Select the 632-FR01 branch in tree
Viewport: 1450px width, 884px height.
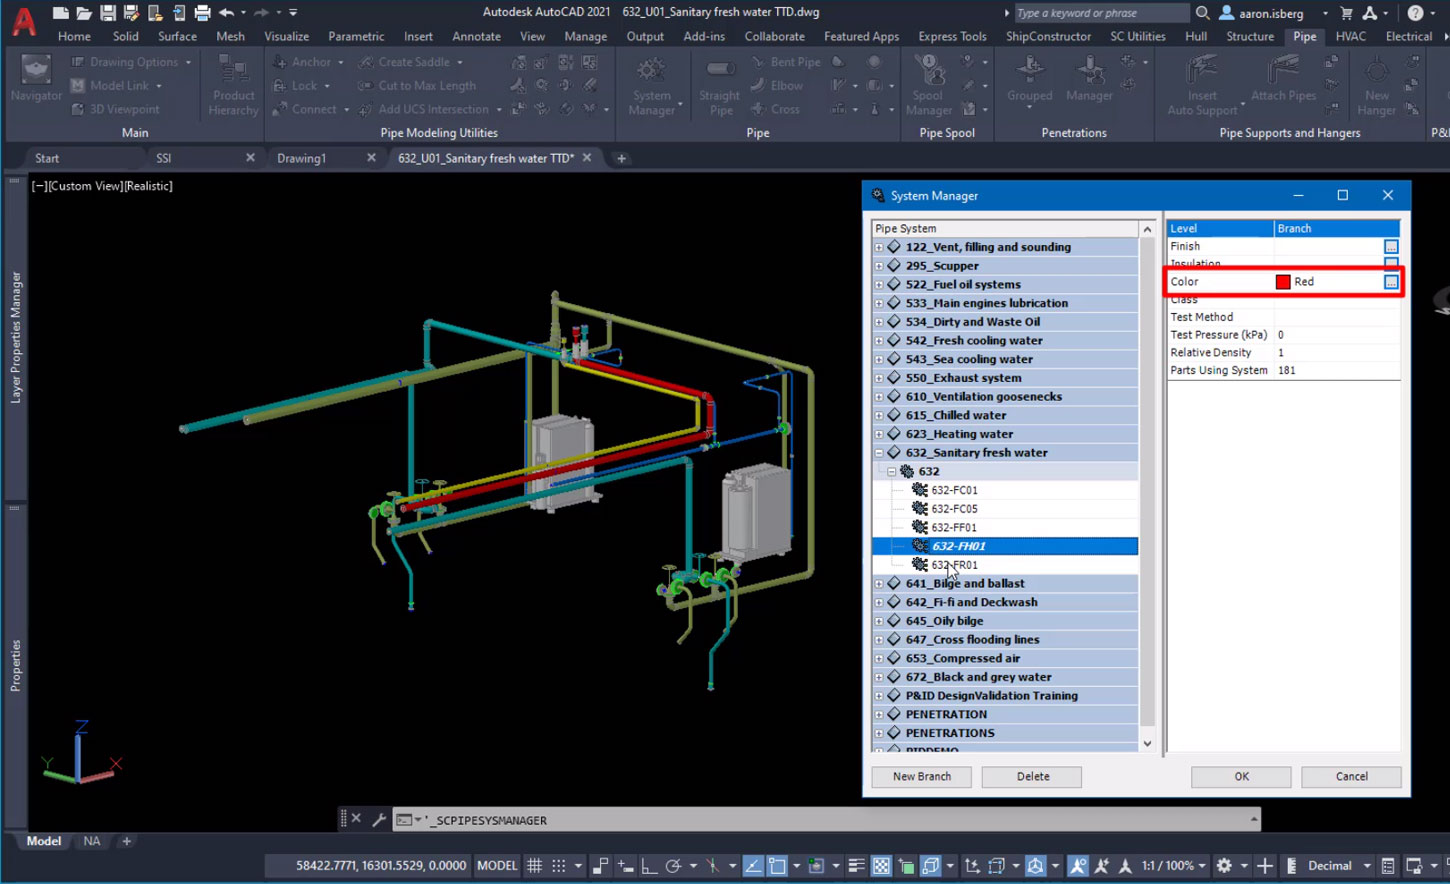(954, 565)
